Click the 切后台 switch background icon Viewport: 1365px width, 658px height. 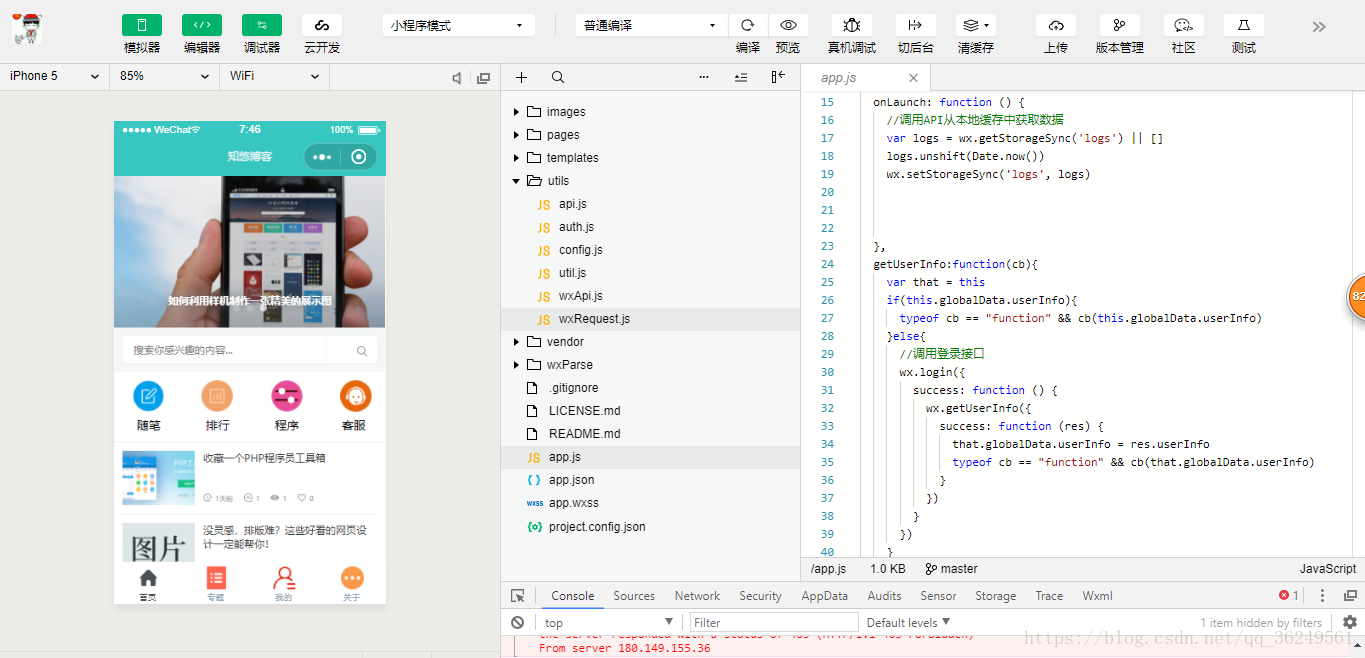916,25
